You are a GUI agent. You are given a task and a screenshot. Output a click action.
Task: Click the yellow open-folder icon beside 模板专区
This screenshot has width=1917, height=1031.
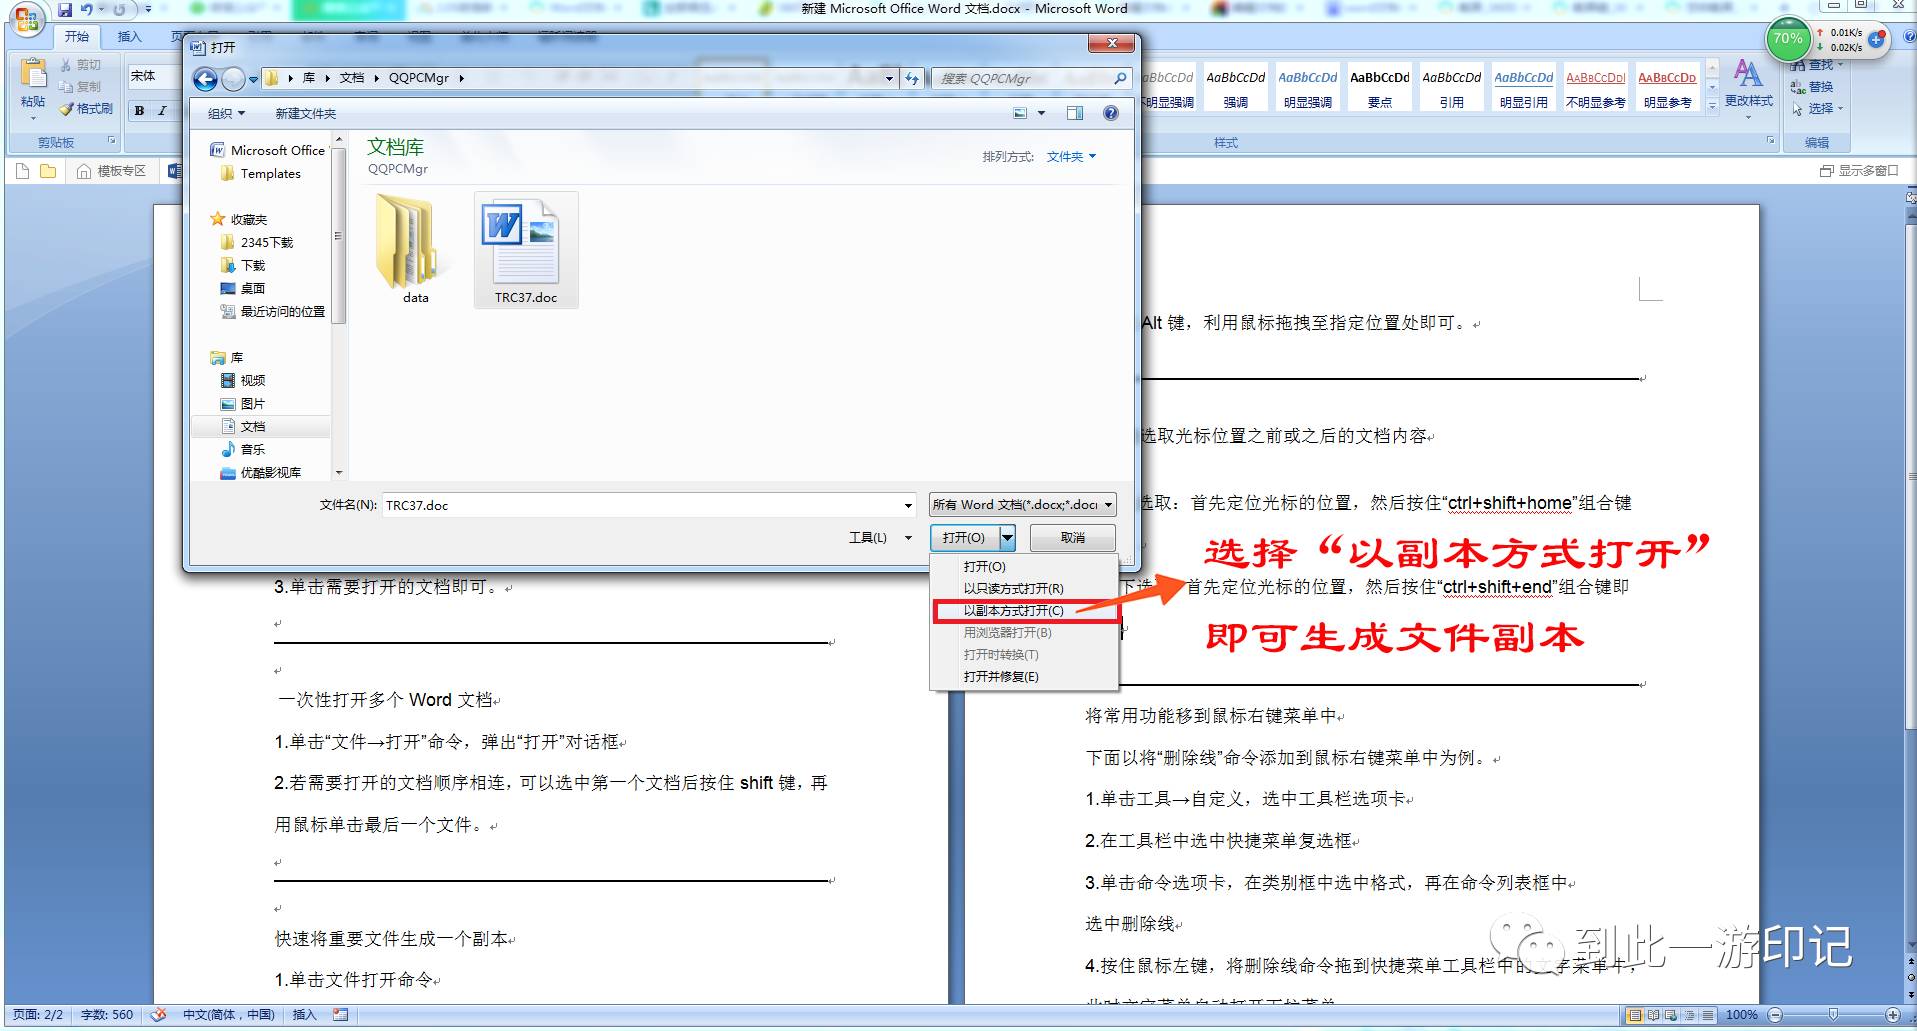pos(47,171)
